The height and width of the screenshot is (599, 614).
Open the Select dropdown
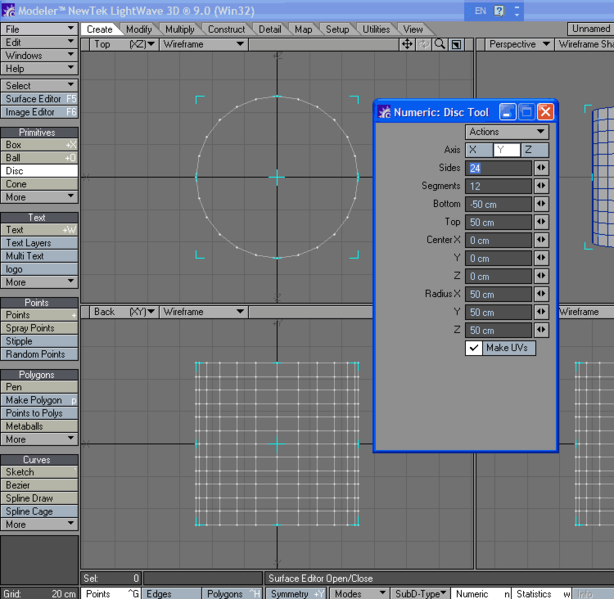coord(39,85)
